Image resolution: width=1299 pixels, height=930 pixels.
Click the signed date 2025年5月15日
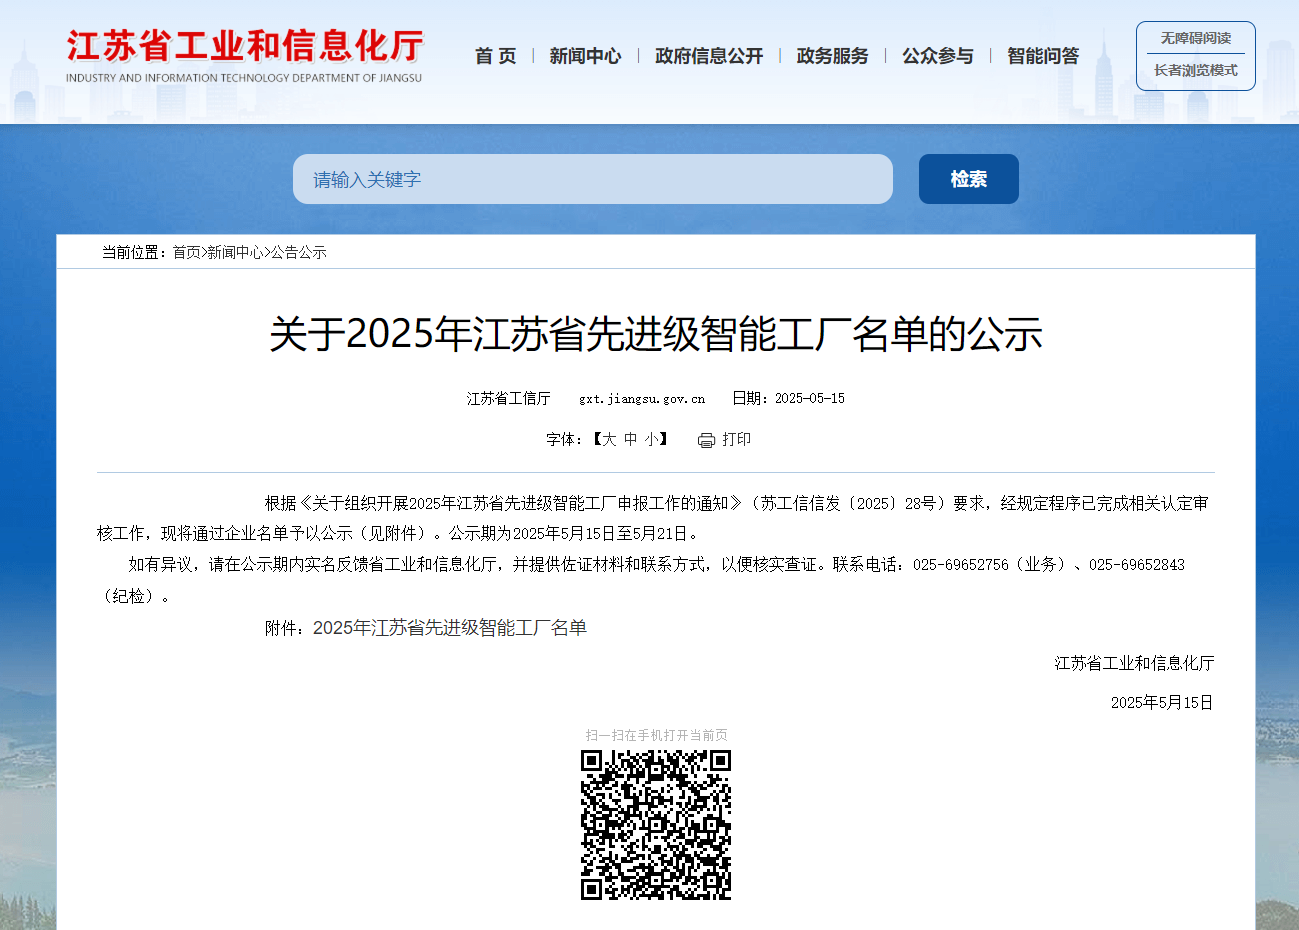click(1162, 703)
